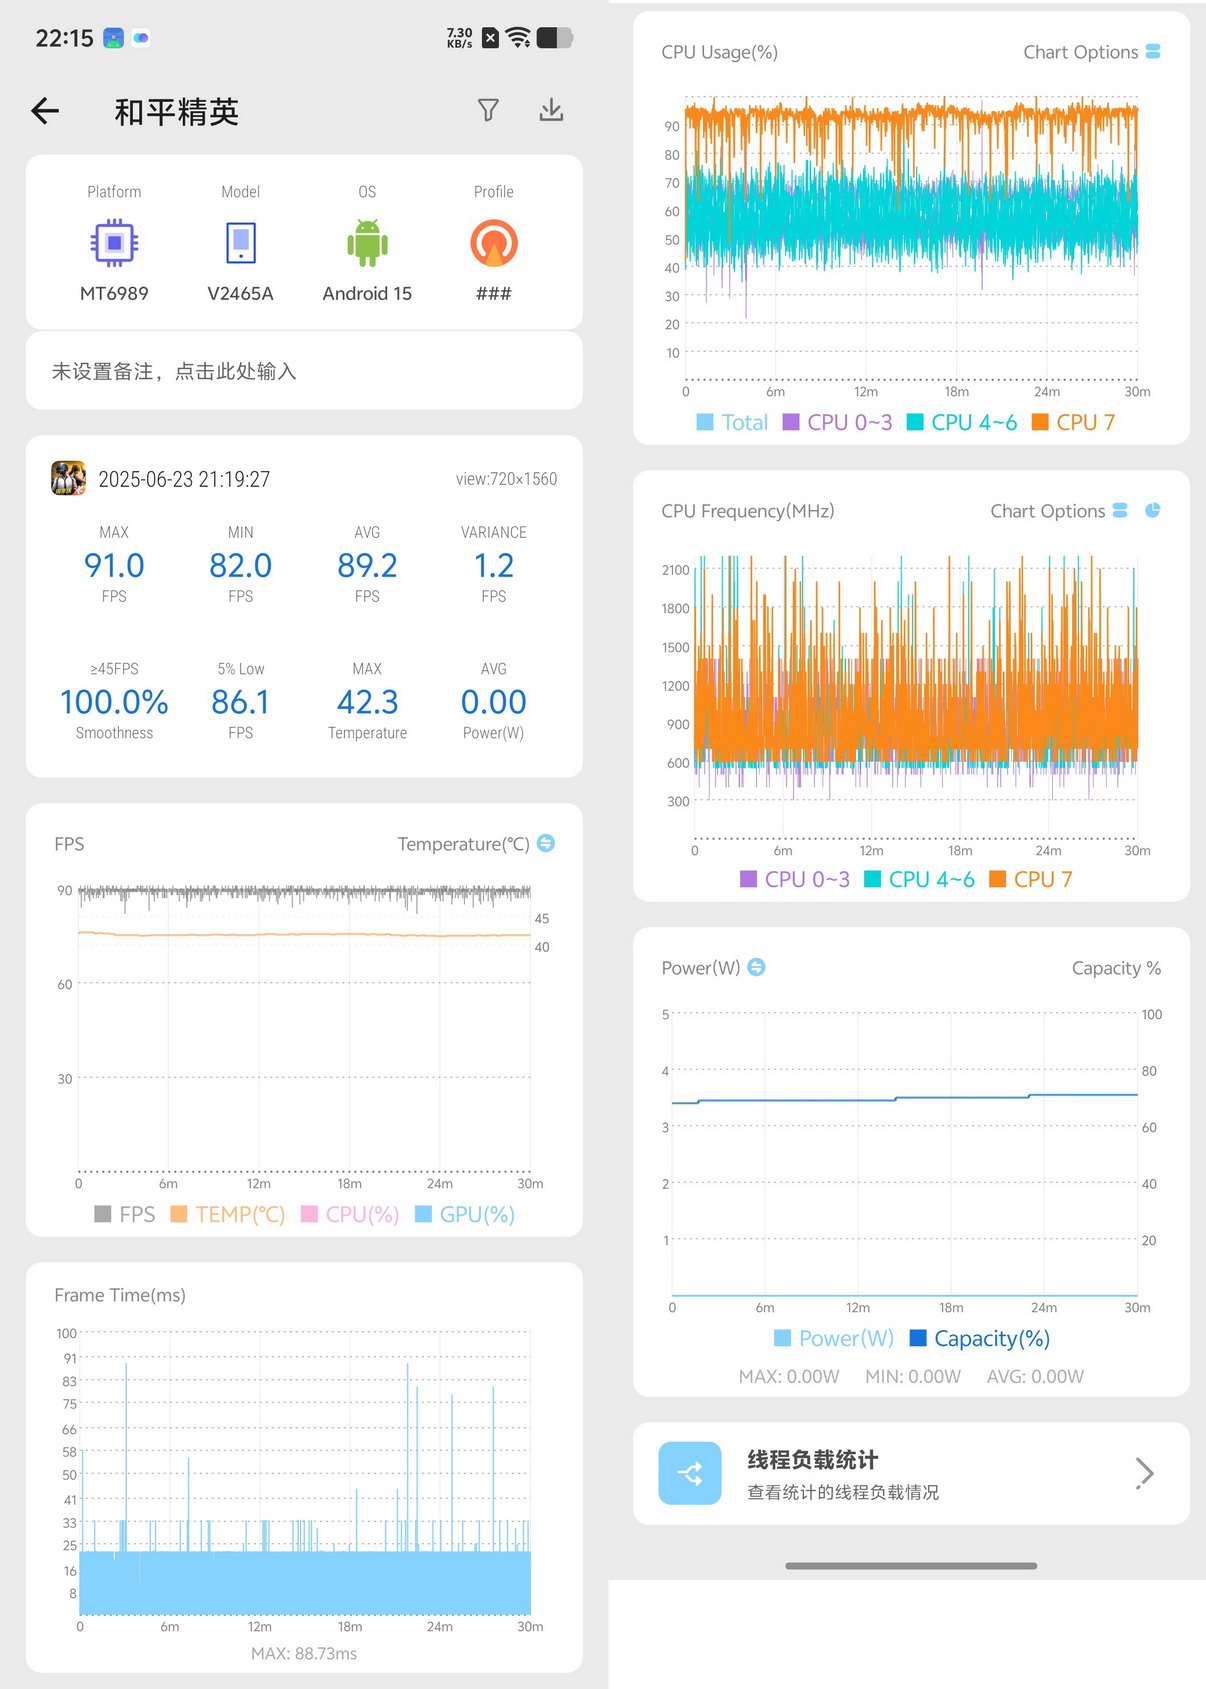The image size is (1206, 1689).
Task: Tap MAX: 88.73ms under Frame Time chart
Action: coord(304,1653)
